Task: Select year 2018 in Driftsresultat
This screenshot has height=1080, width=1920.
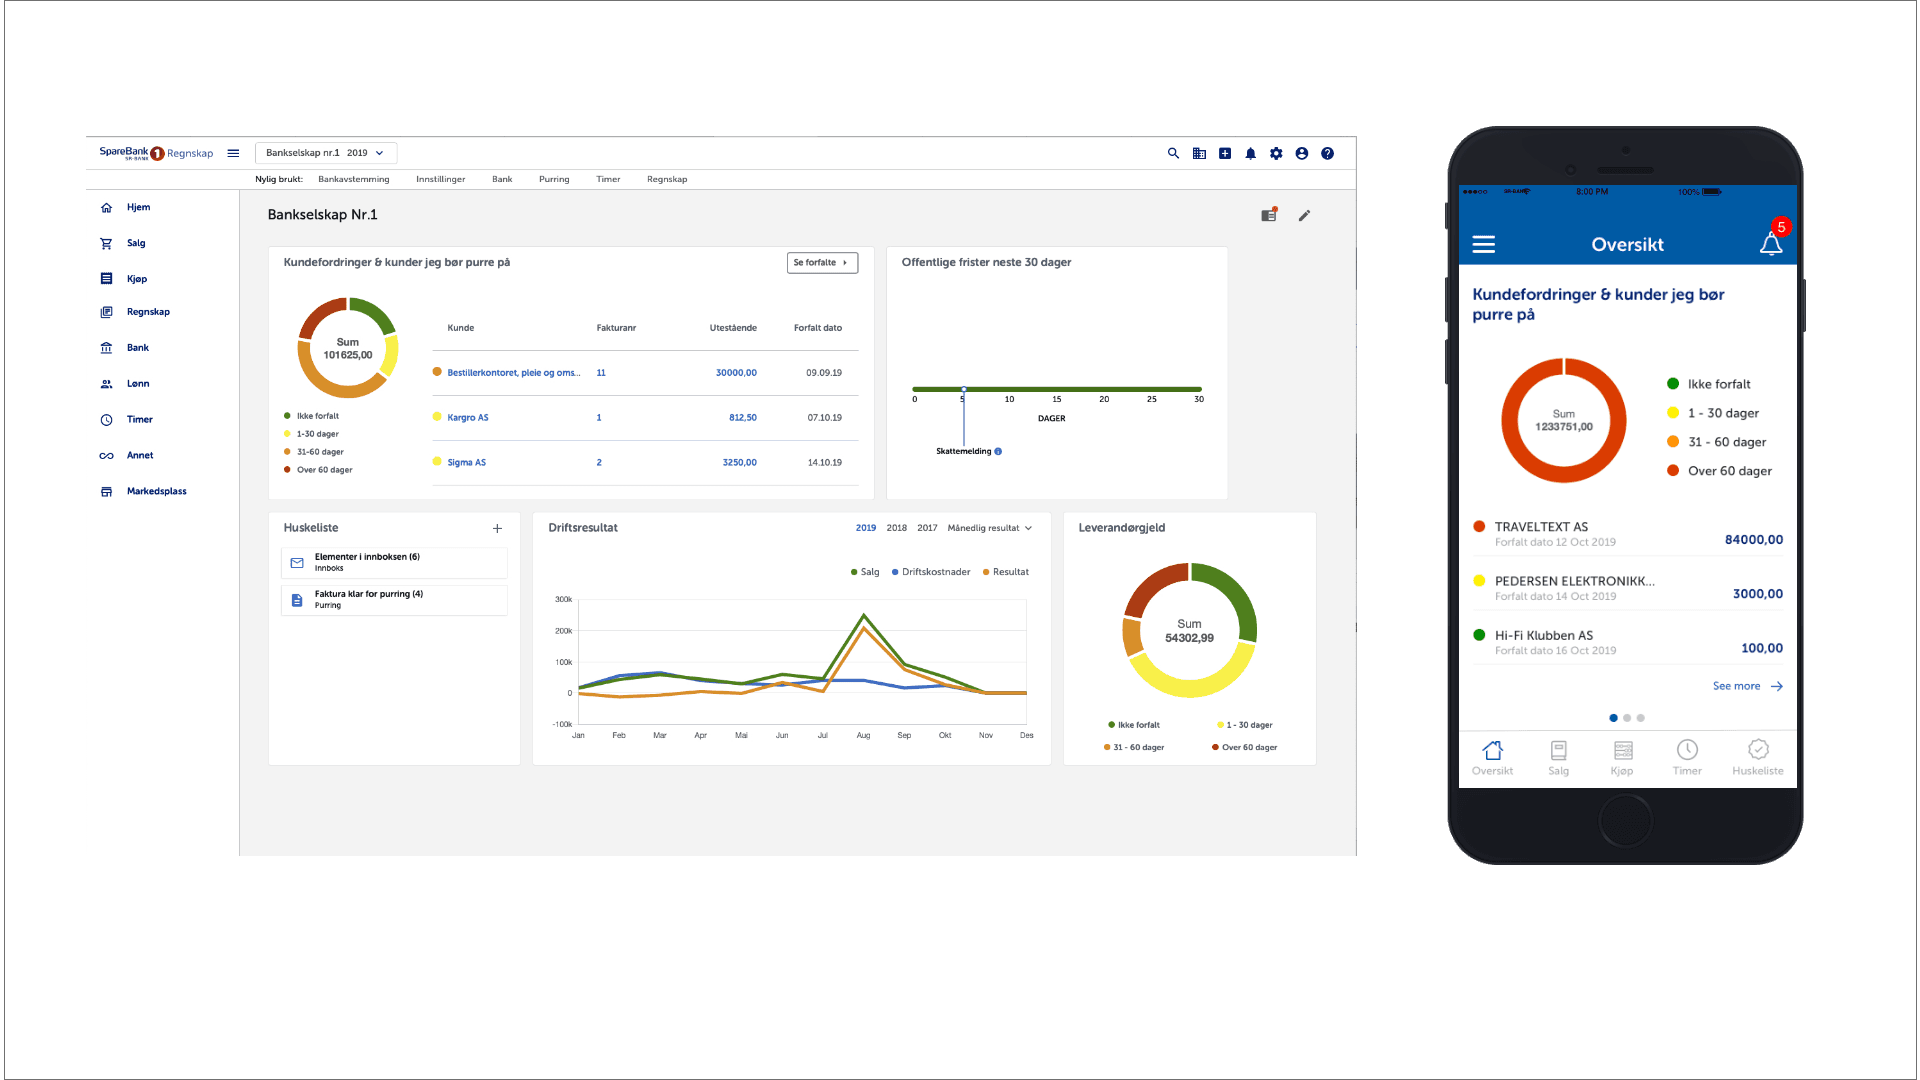Action: click(897, 528)
